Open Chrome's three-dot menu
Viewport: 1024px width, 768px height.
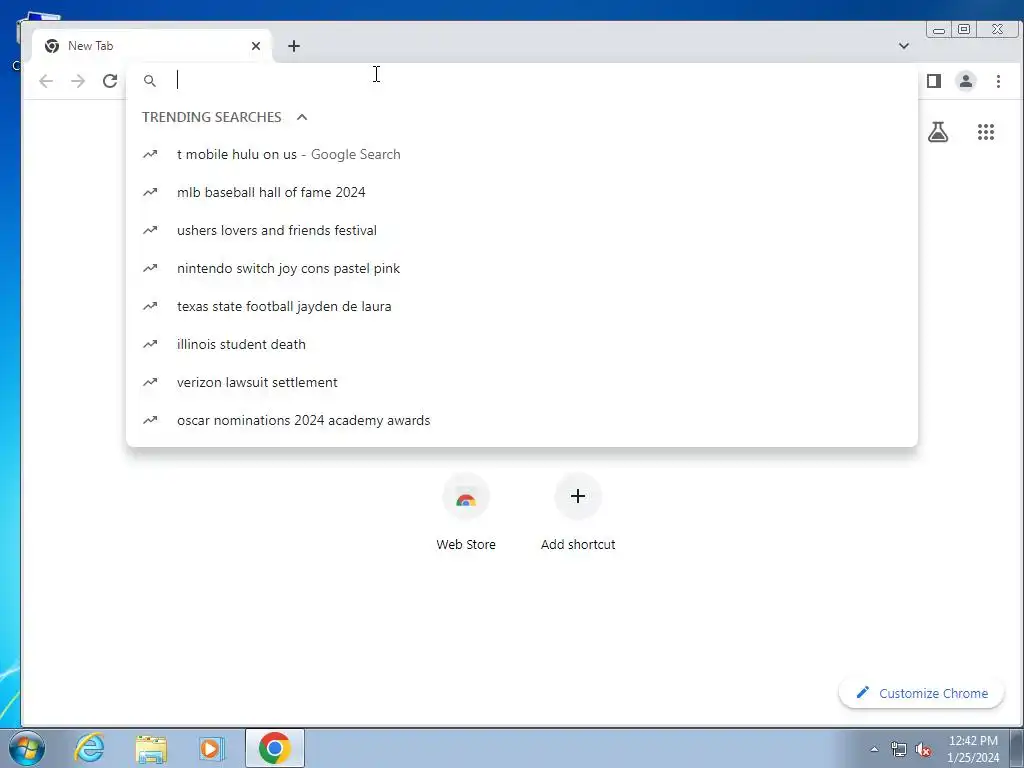click(x=998, y=81)
